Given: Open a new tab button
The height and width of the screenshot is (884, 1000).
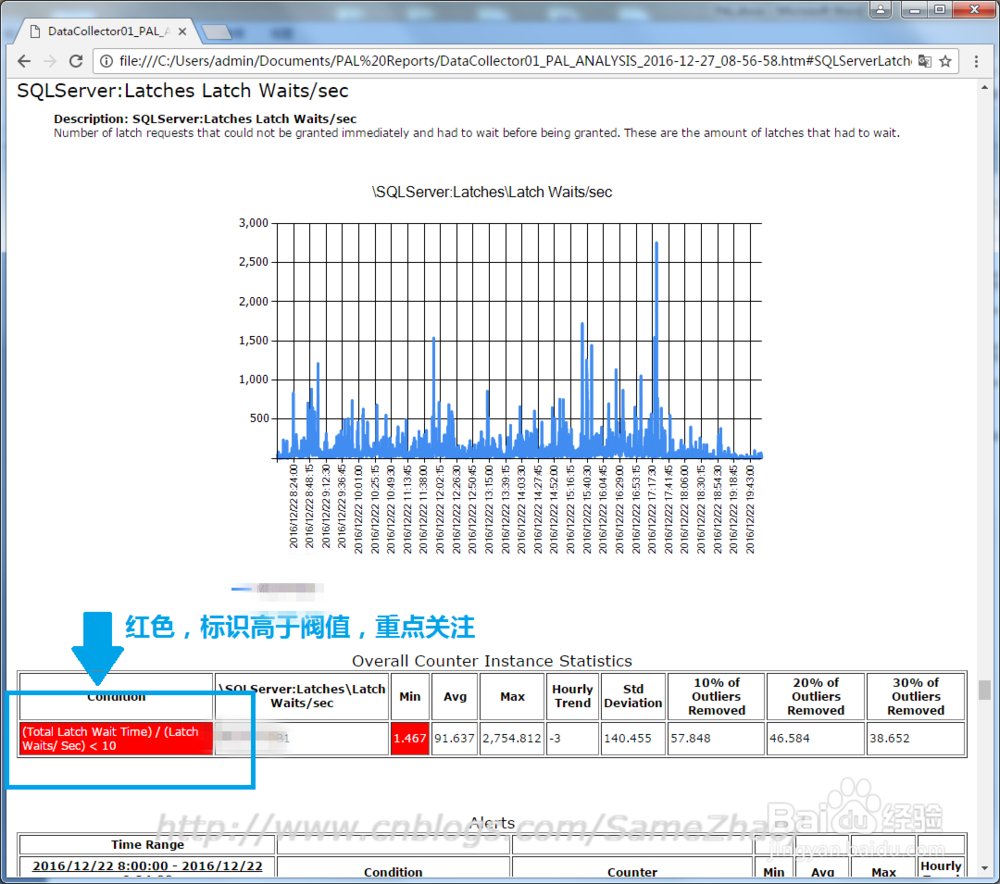Looking at the screenshot, I should coord(217,32).
